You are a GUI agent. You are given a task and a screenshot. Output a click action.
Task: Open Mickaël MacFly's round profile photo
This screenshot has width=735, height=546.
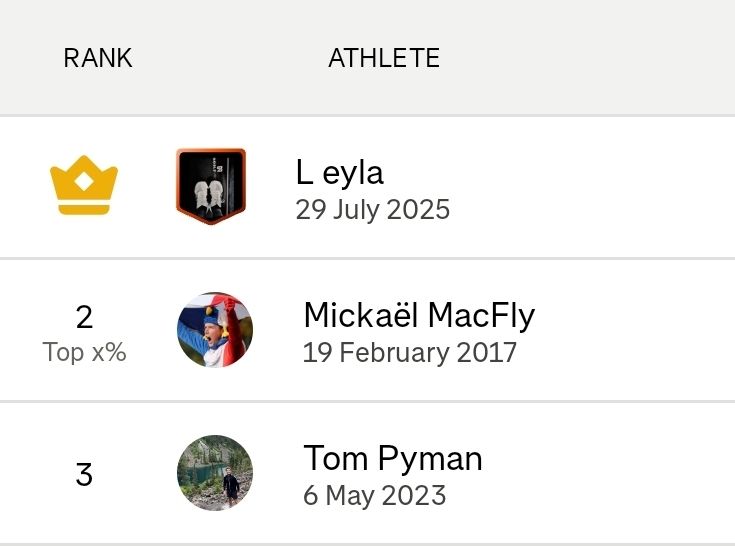[215, 329]
